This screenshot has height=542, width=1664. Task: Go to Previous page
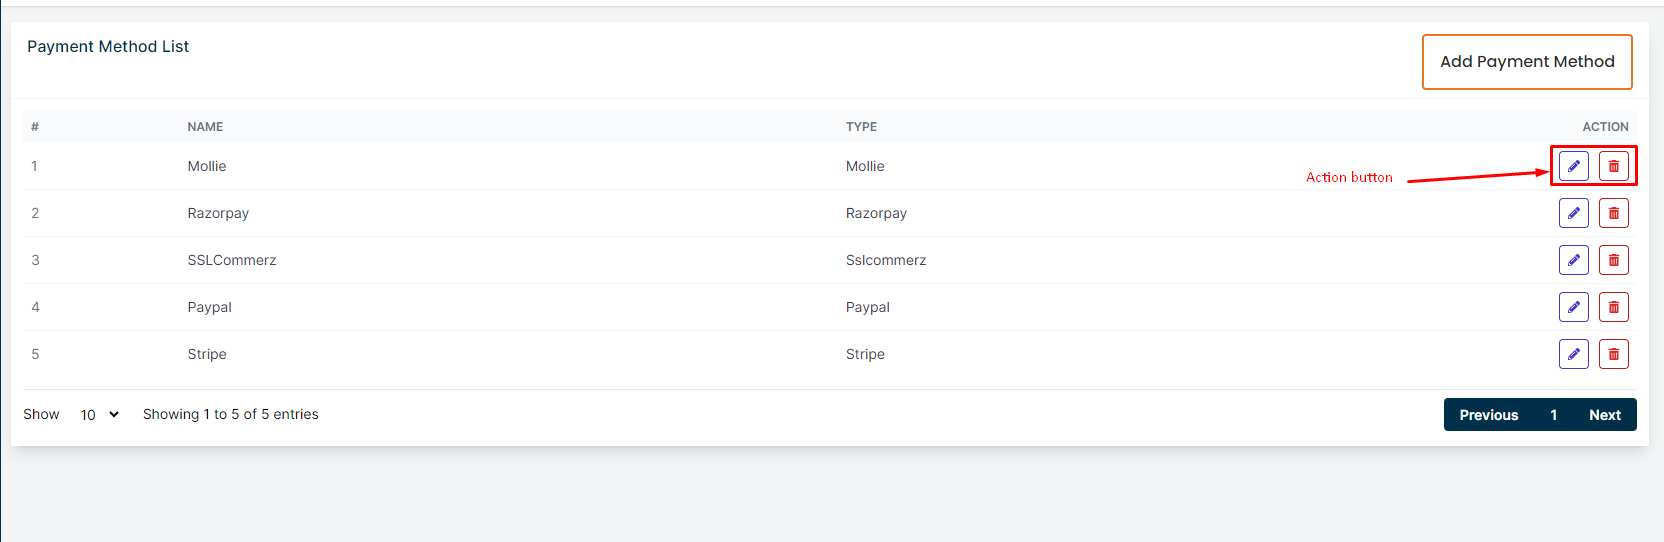click(1488, 415)
